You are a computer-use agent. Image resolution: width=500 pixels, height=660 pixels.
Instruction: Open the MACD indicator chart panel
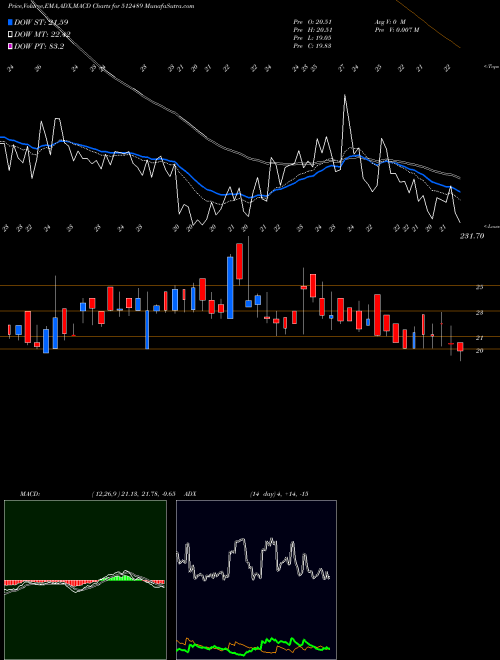tap(85, 580)
